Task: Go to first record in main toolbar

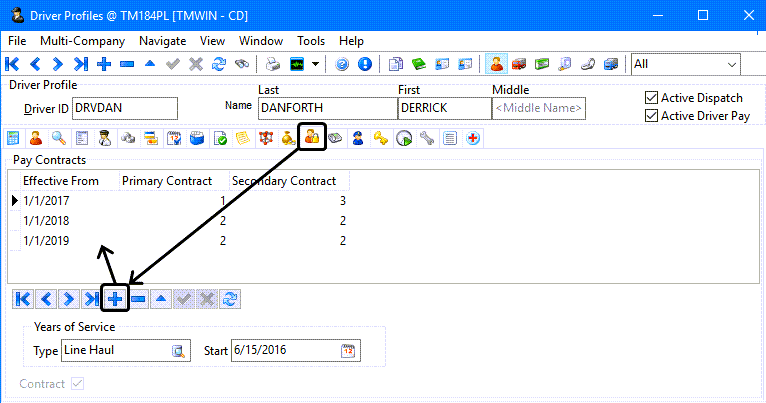Action: (x=12, y=64)
